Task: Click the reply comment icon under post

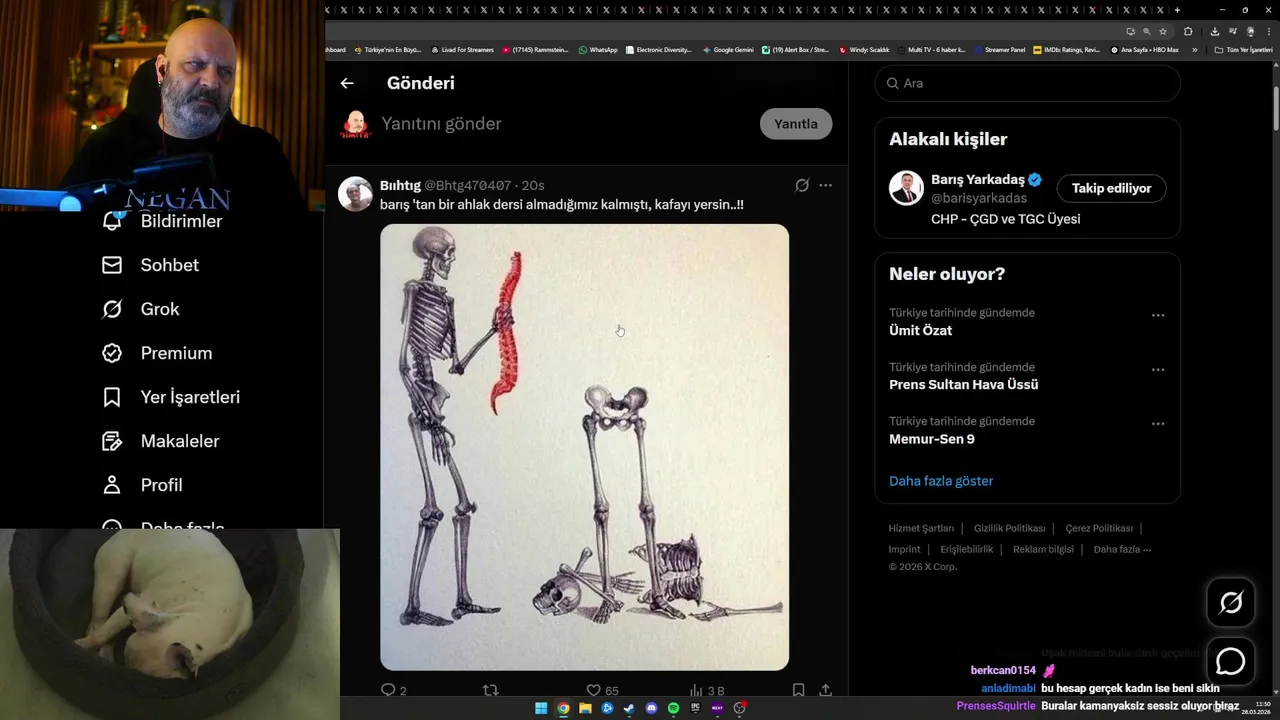Action: 389,690
